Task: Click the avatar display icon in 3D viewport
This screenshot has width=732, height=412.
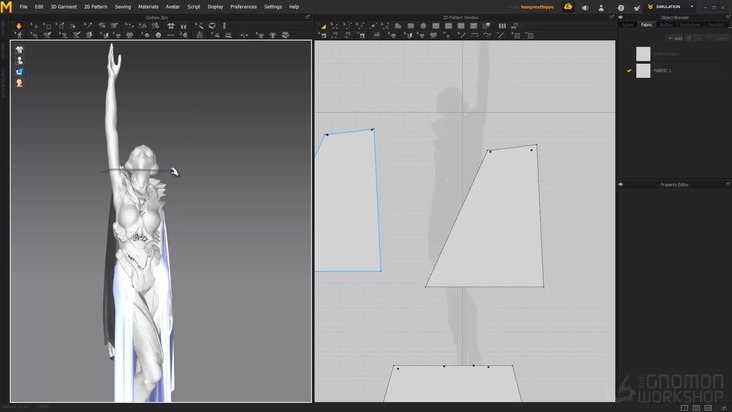Action: [19, 60]
